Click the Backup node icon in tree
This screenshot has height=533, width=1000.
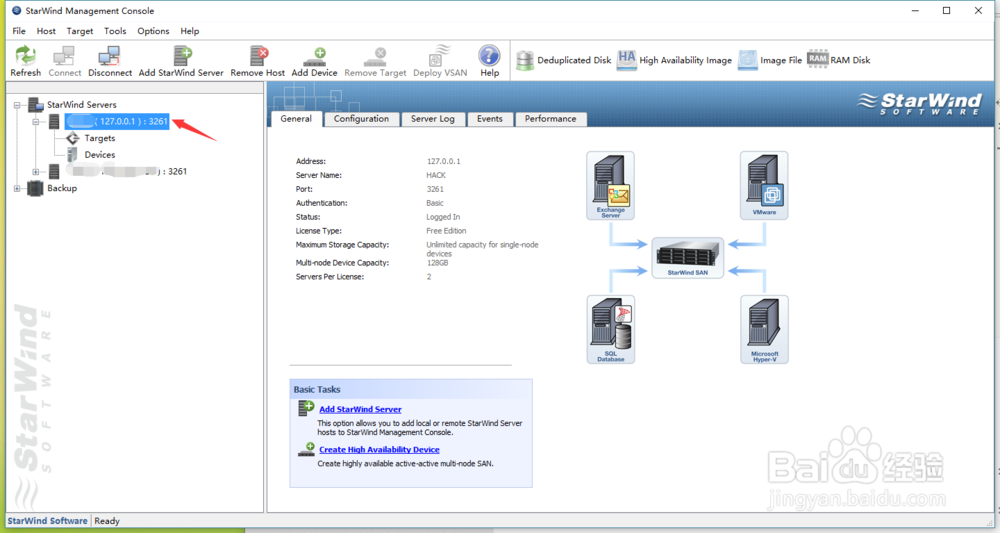[35, 188]
